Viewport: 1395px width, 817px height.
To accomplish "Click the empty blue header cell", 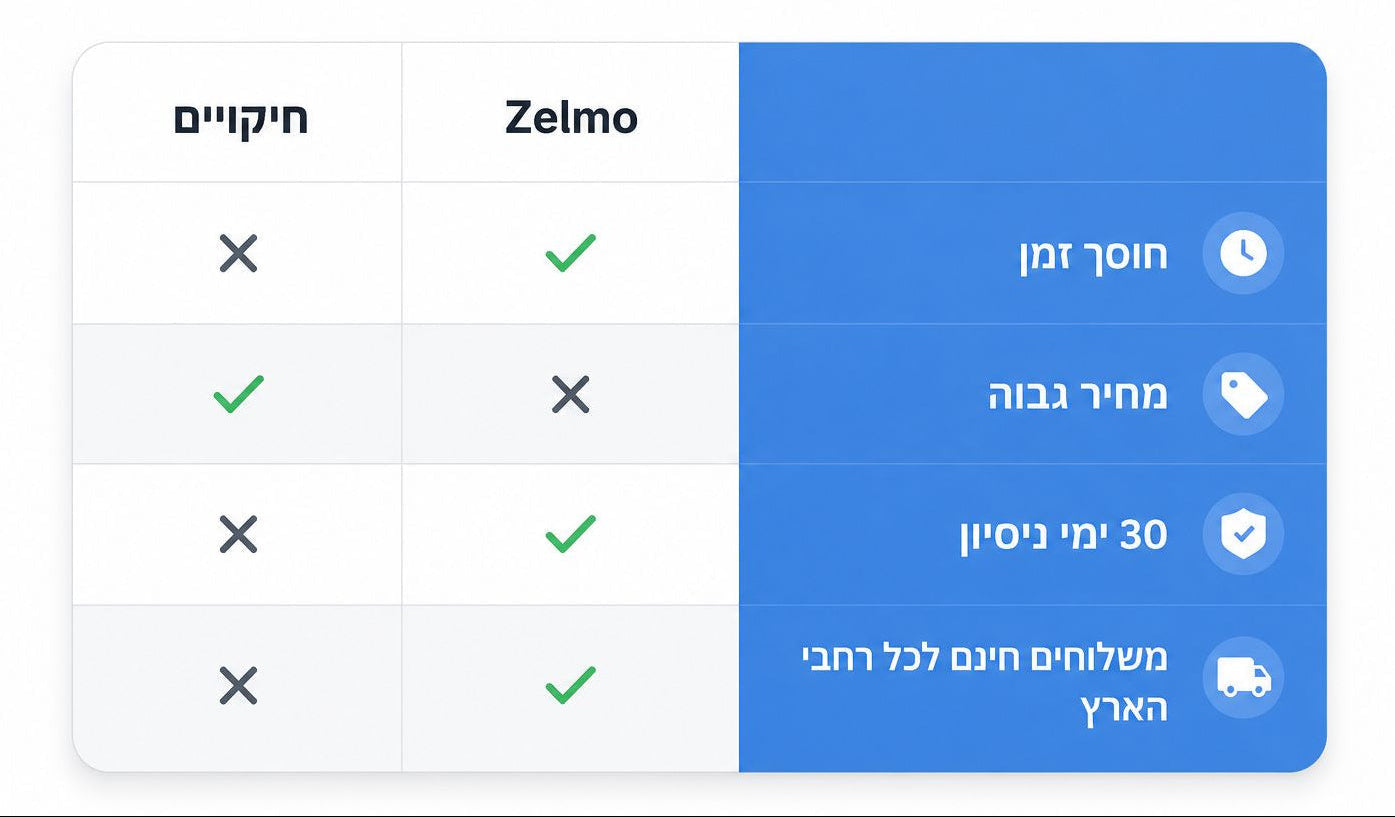I will tap(1032, 112).
